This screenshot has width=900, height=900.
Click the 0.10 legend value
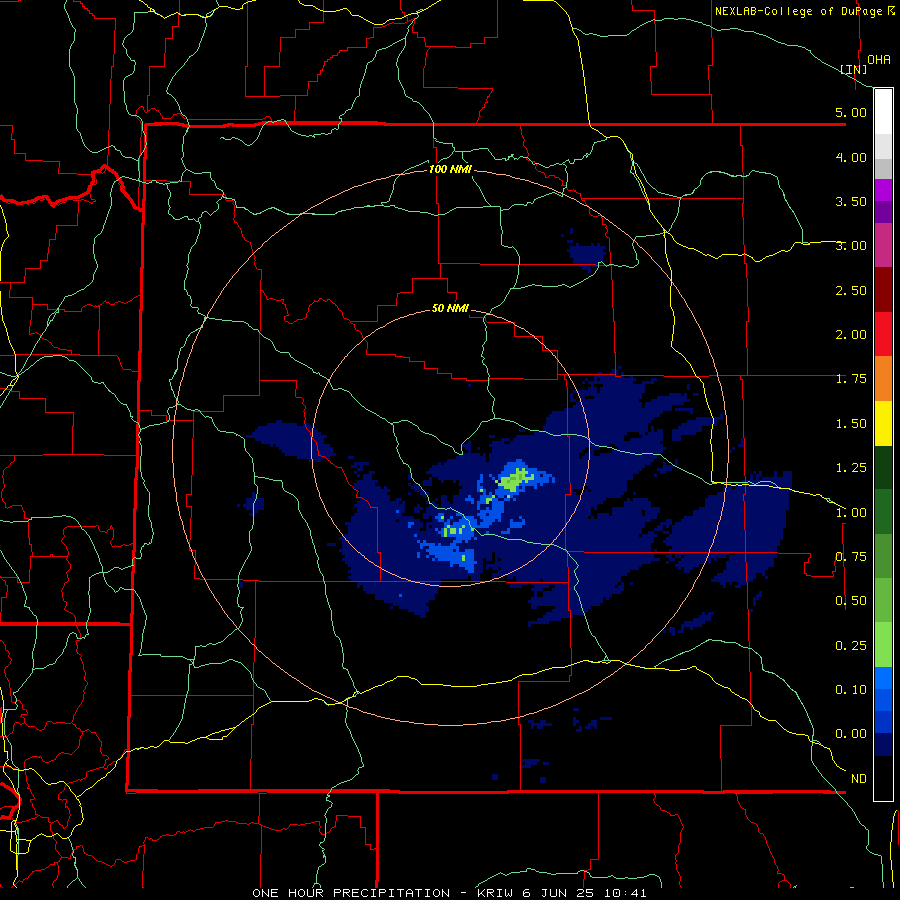851,690
